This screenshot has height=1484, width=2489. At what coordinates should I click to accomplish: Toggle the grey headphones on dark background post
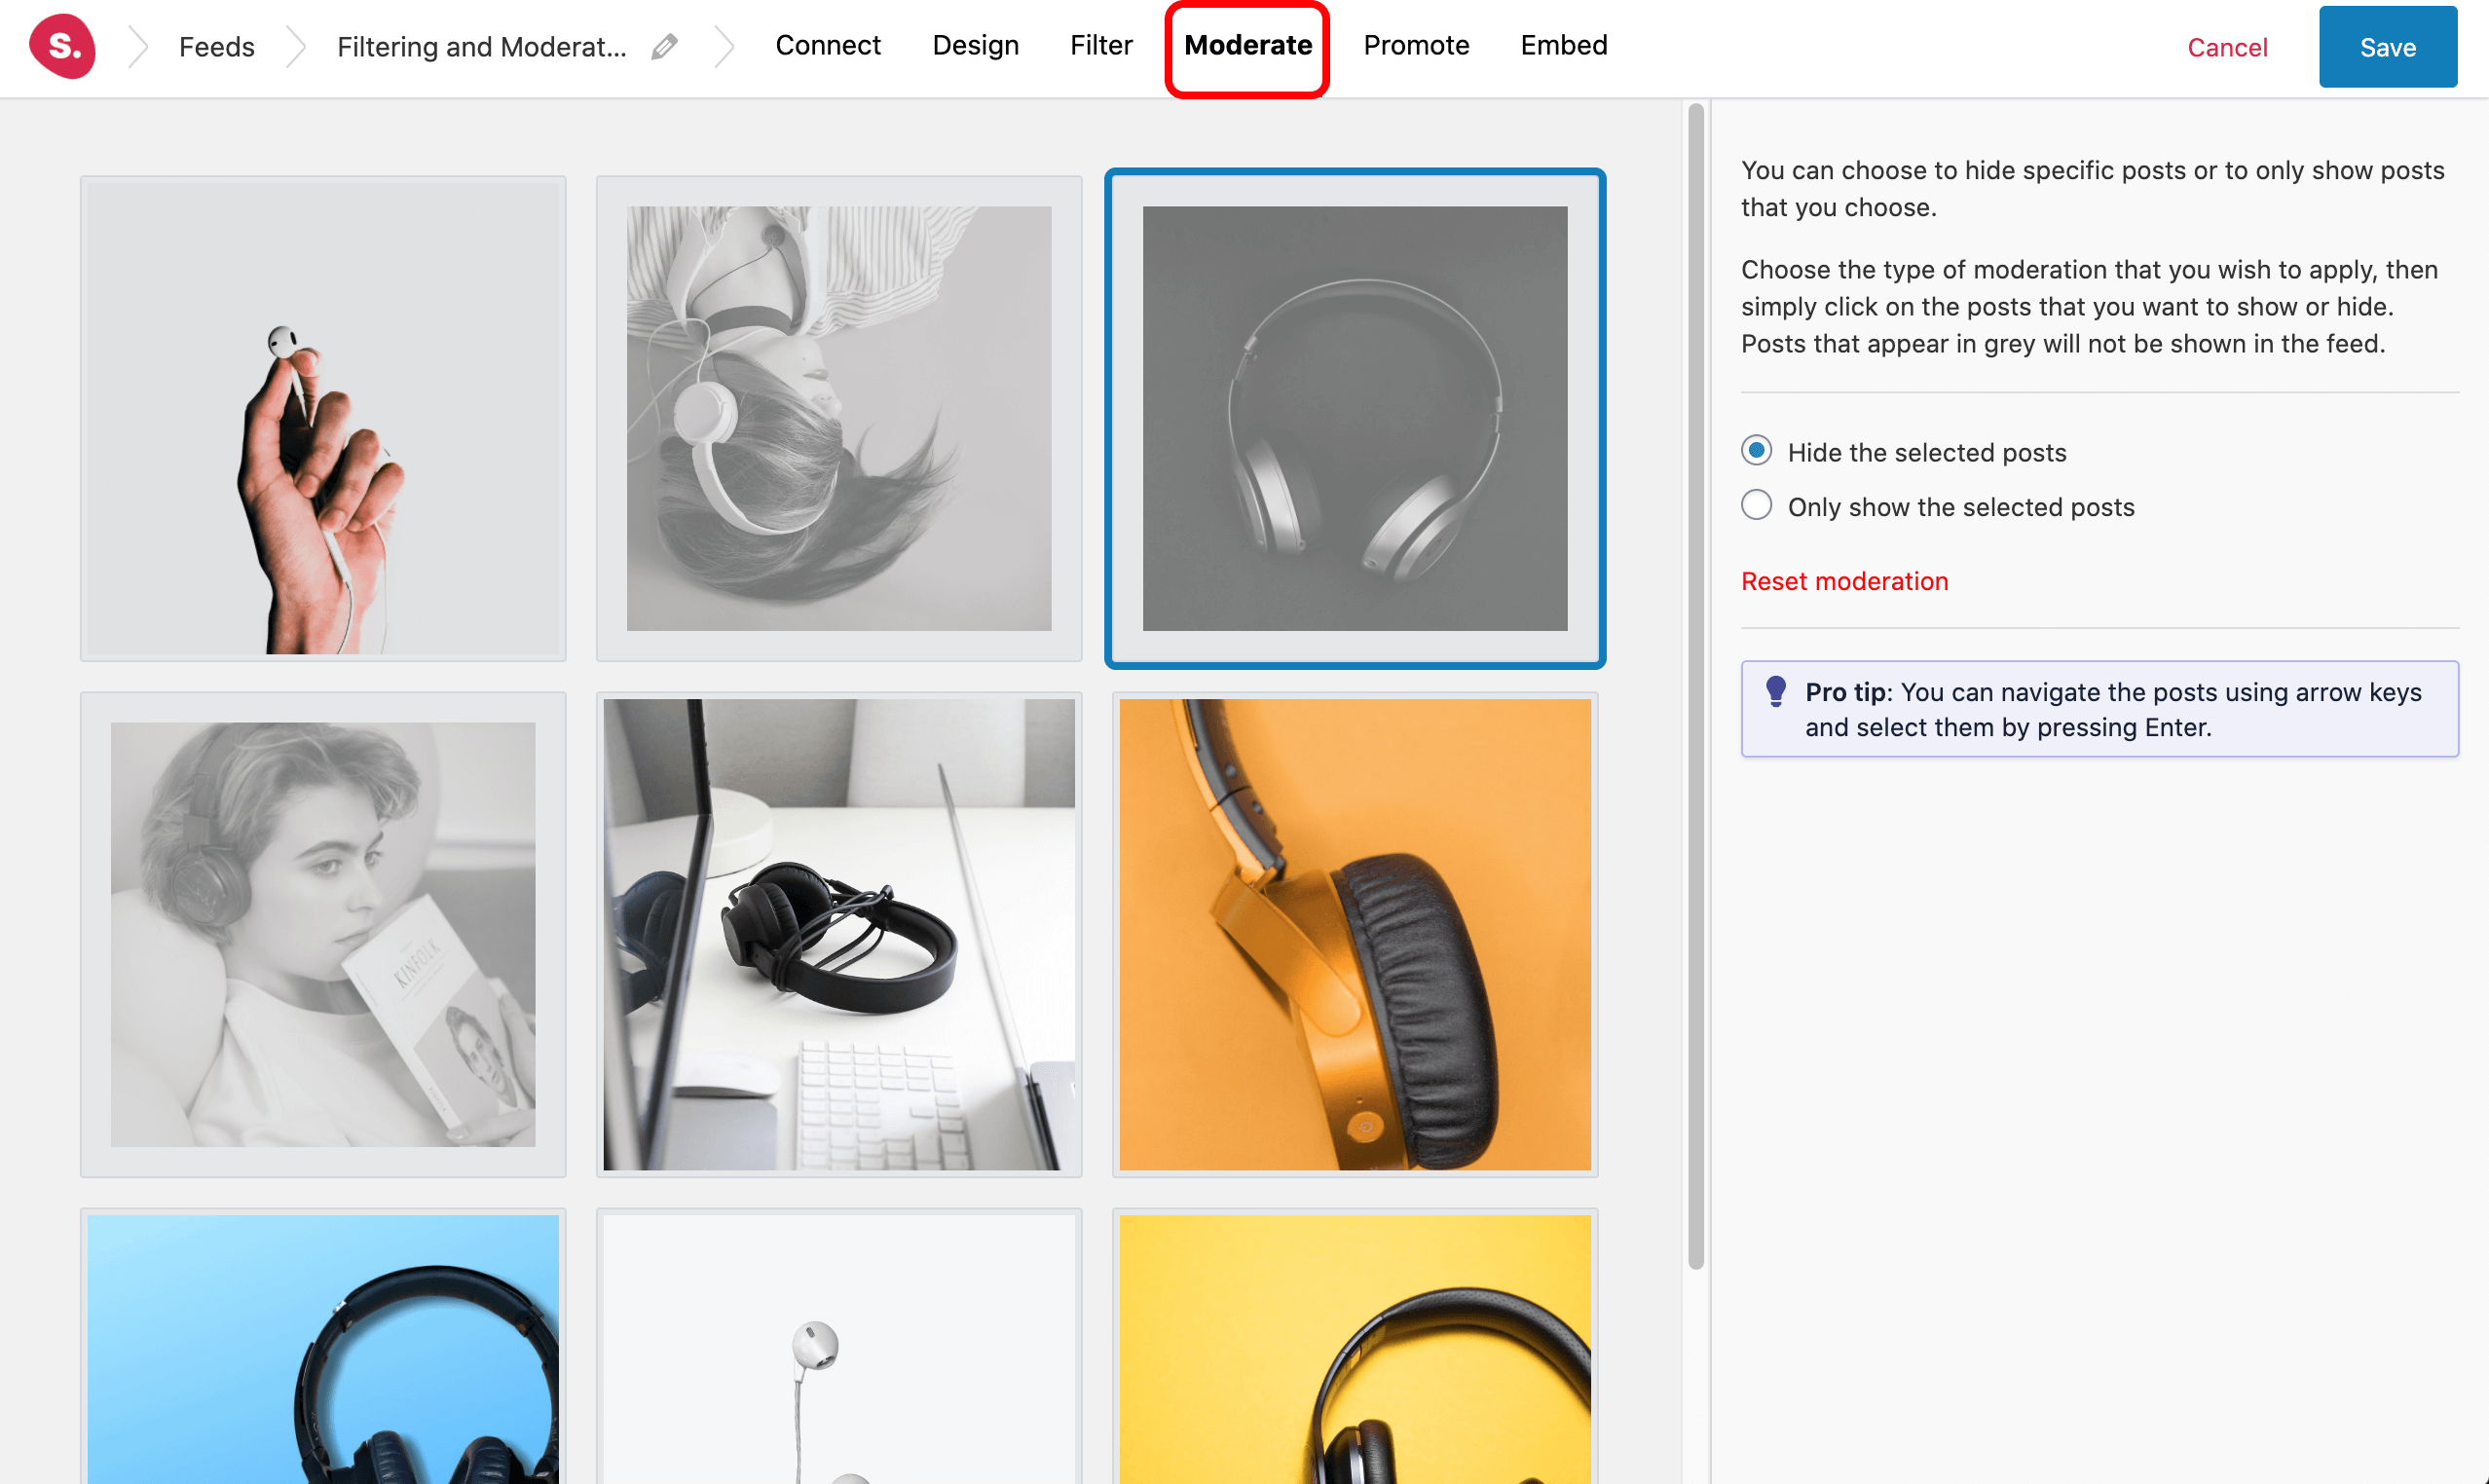pos(1355,418)
